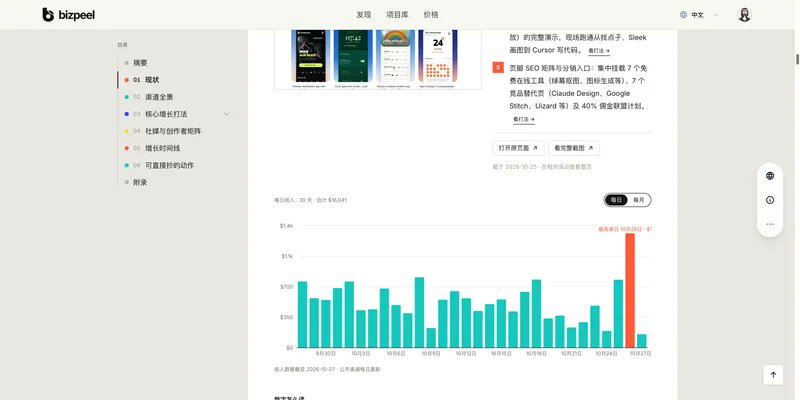Follow 看打法 link after 佣金联盟计划
Image resolution: width=800 pixels, height=400 pixels.
tap(524, 119)
